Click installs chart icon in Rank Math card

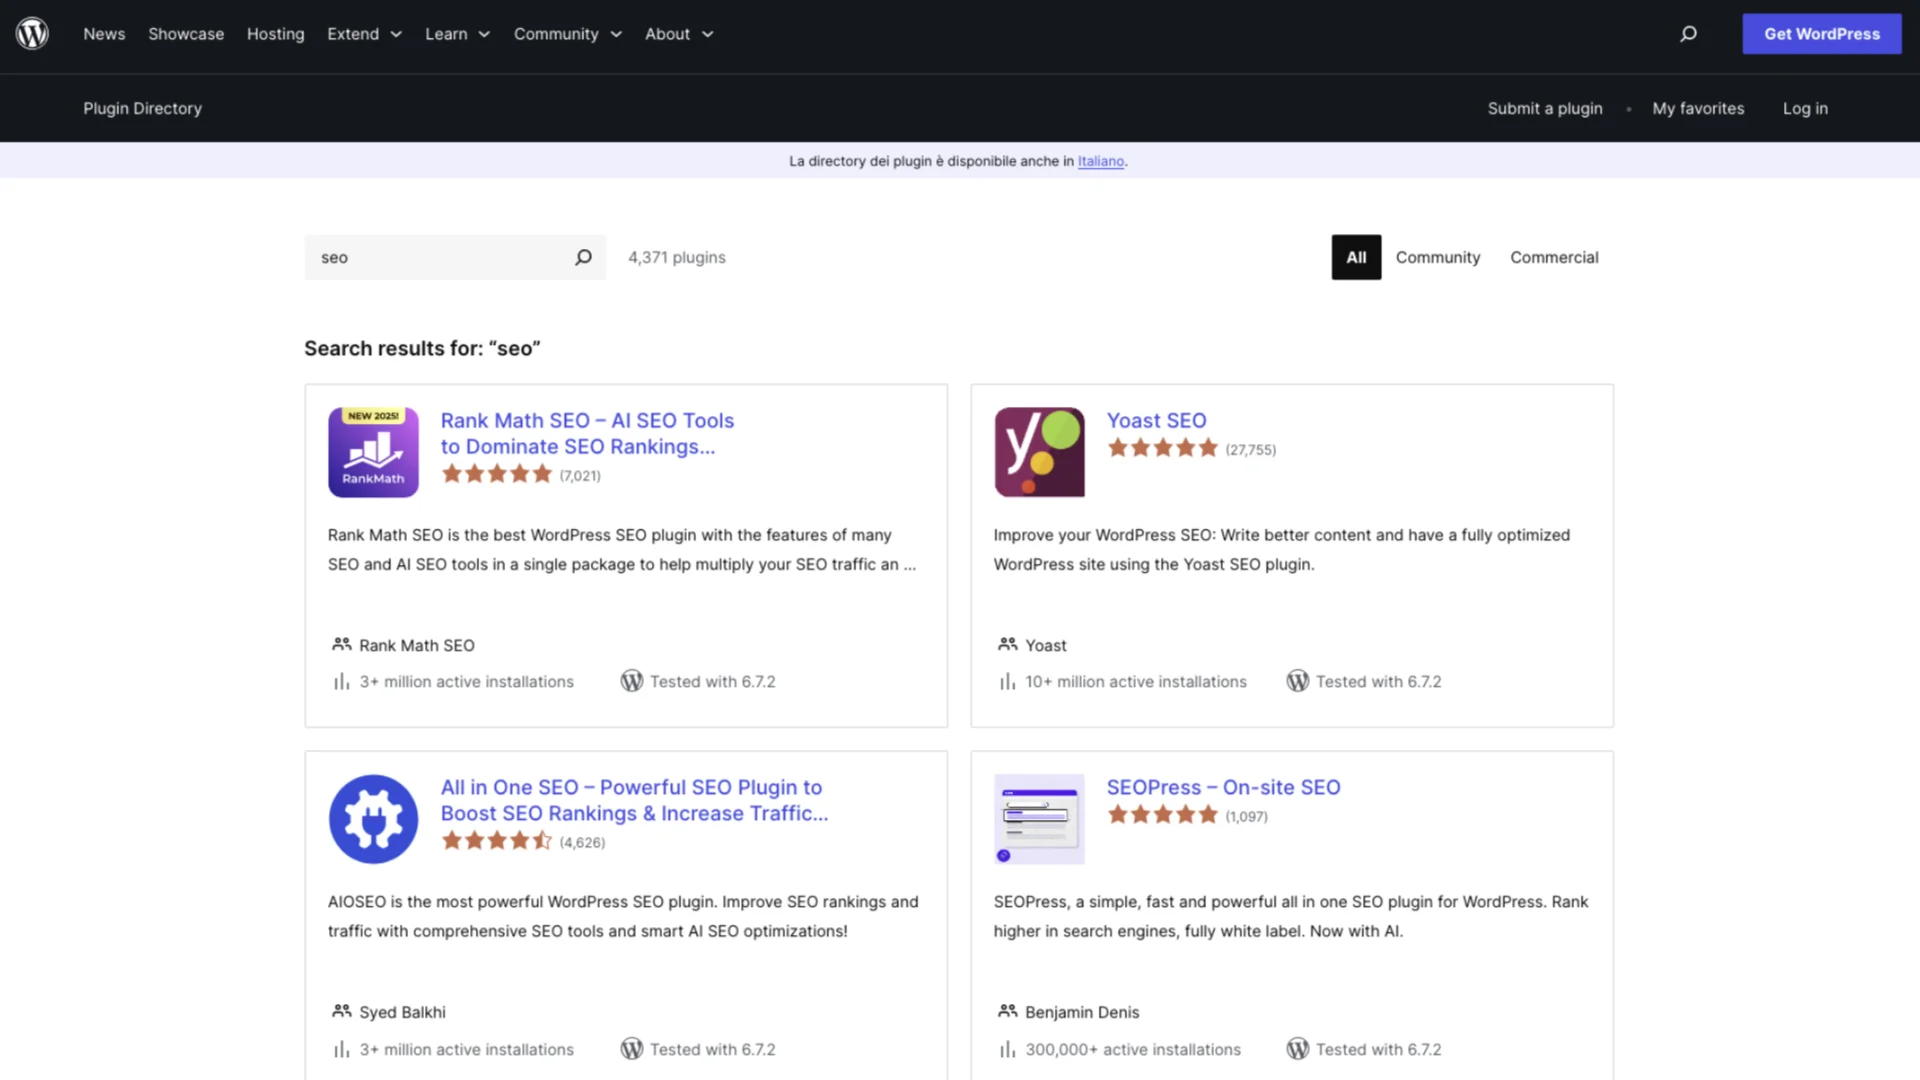[x=341, y=682]
